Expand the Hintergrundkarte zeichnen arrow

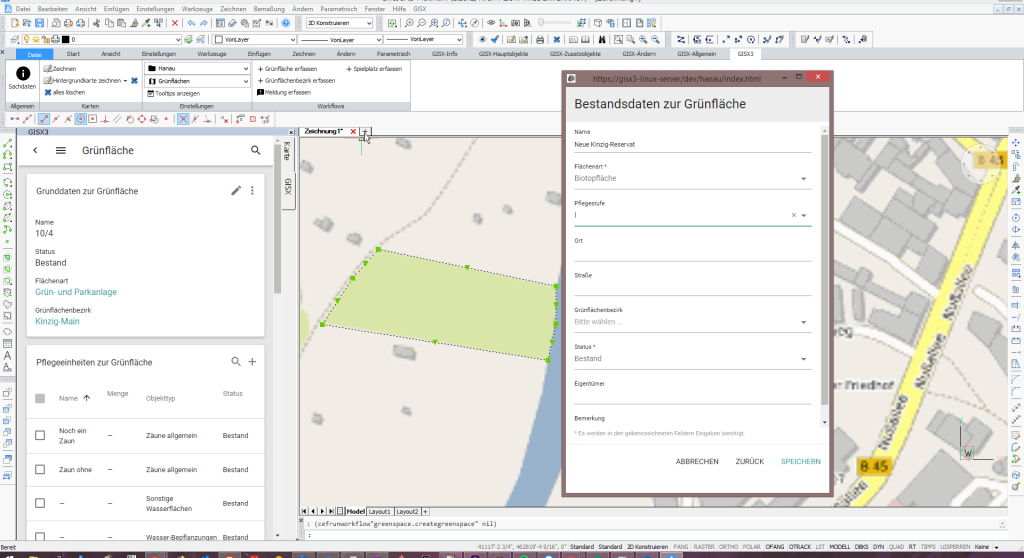click(125, 81)
